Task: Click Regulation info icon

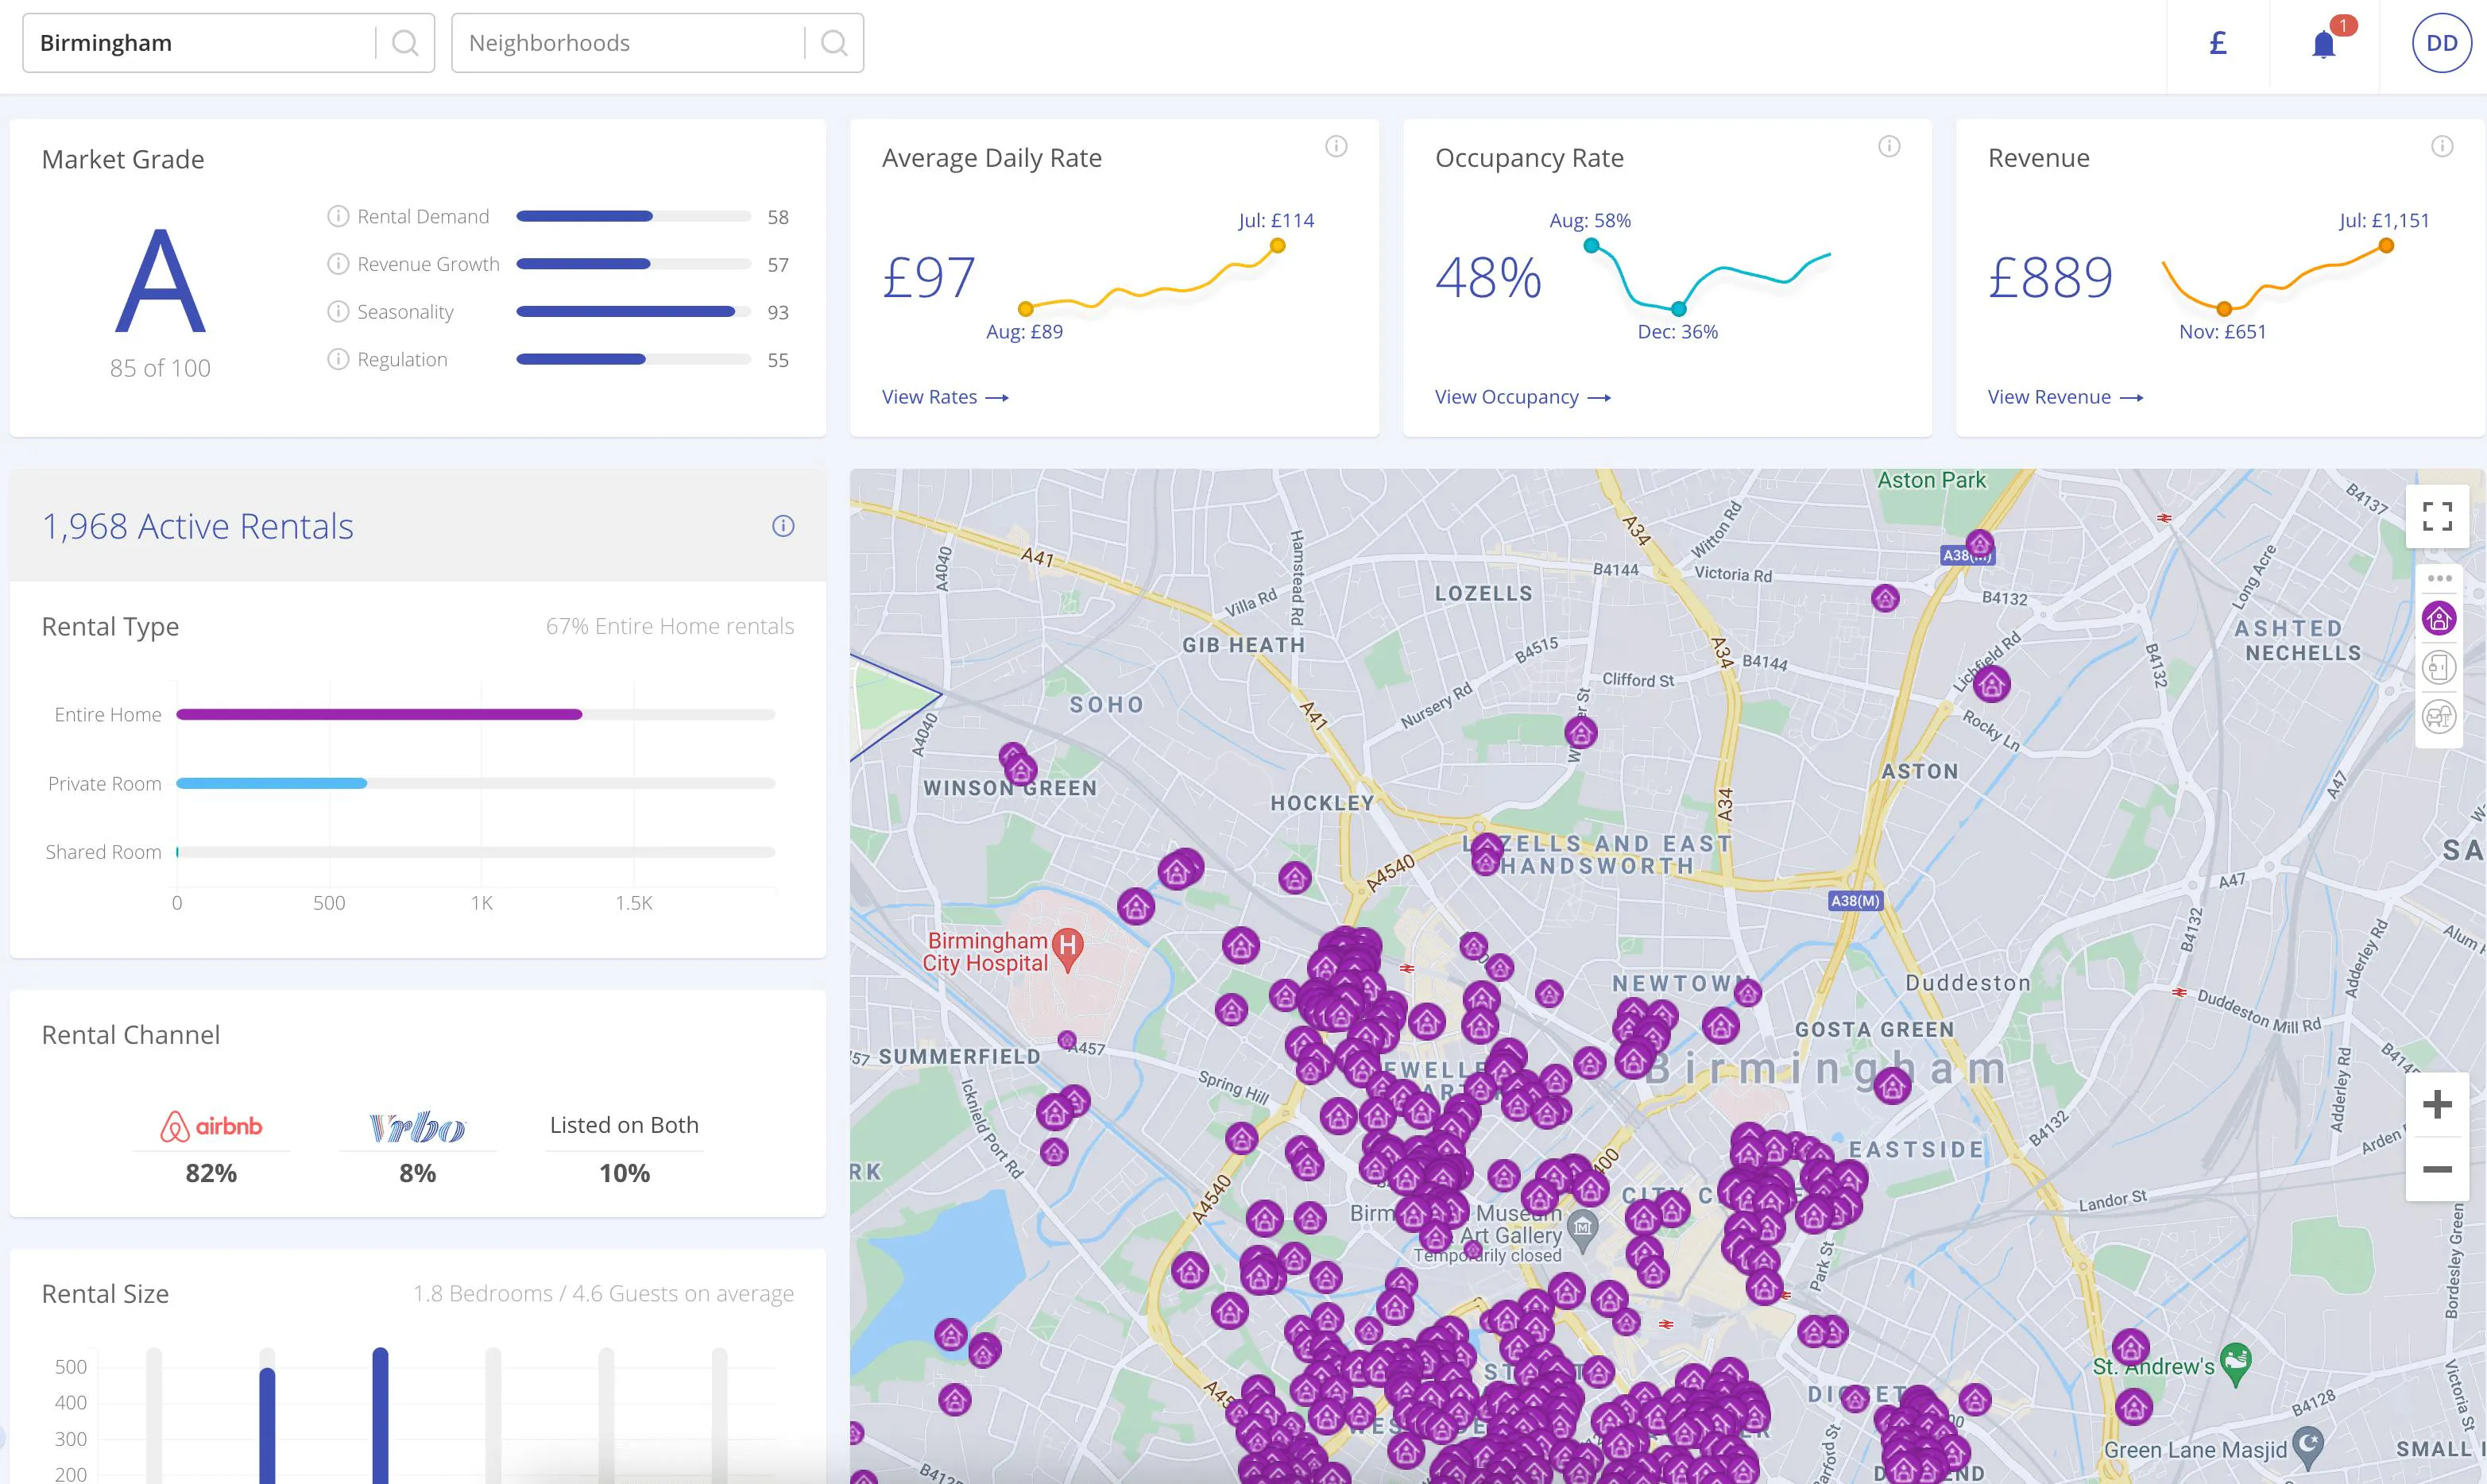Action: pos(338,359)
